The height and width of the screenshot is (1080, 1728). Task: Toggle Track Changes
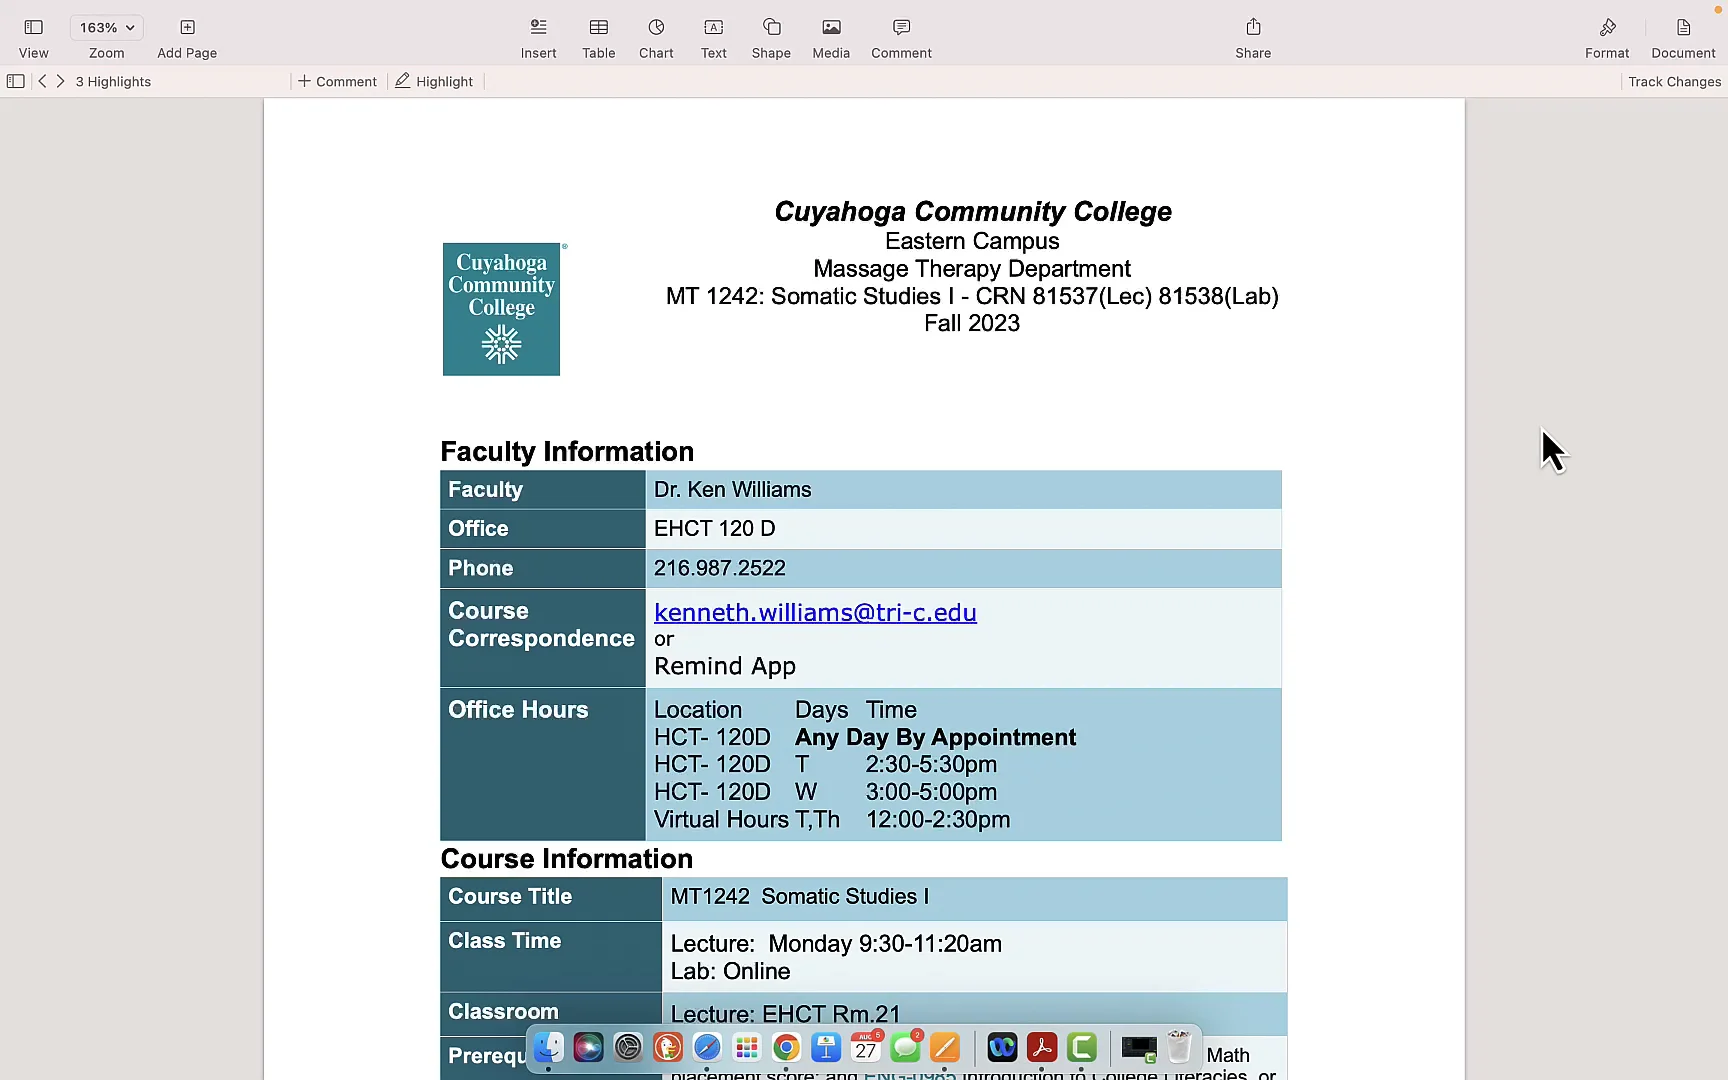tap(1674, 81)
